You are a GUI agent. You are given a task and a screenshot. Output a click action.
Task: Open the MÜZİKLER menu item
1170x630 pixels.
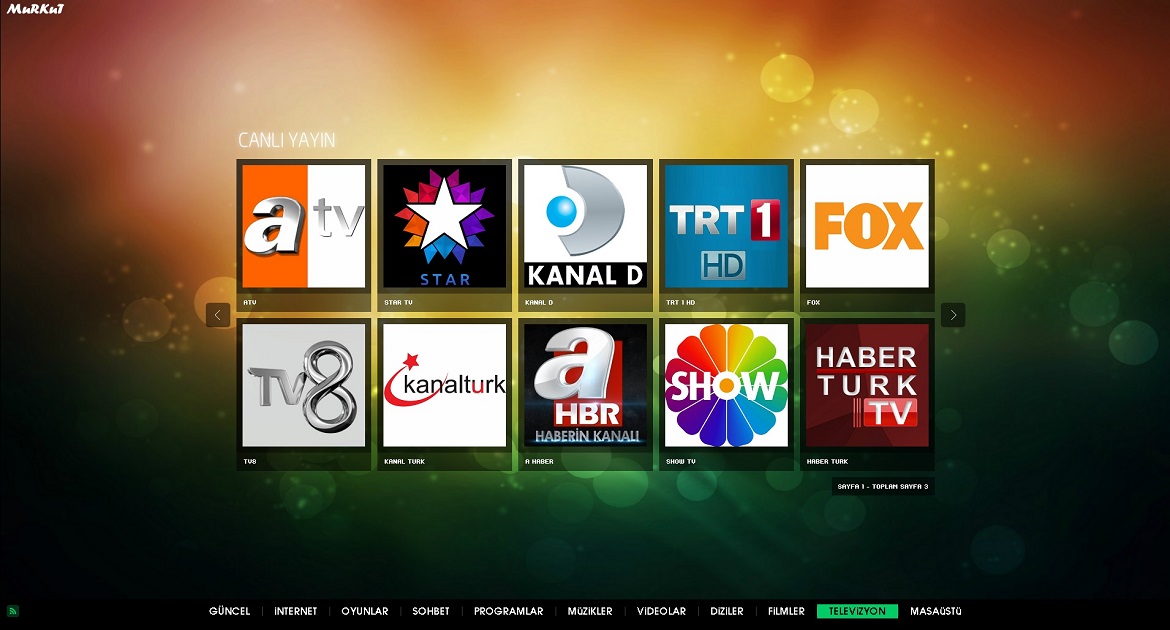[590, 611]
